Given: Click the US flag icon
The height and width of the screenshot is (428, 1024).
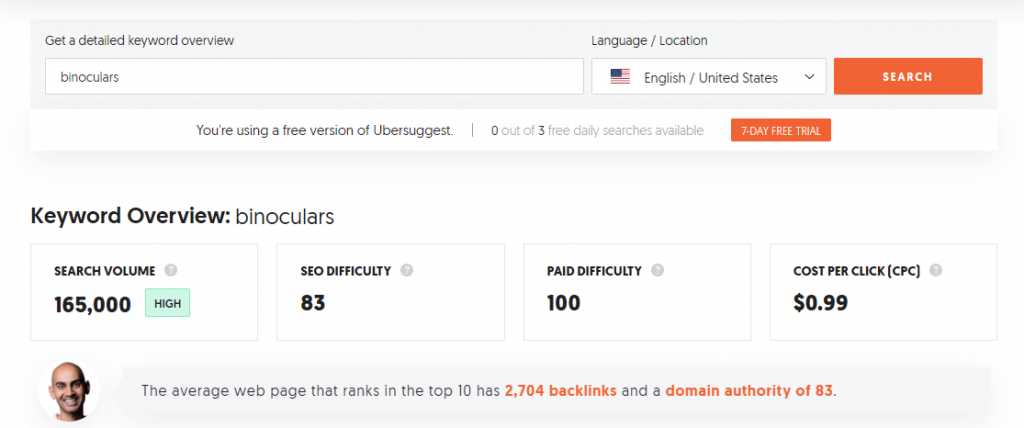Looking at the screenshot, I should click(x=620, y=77).
